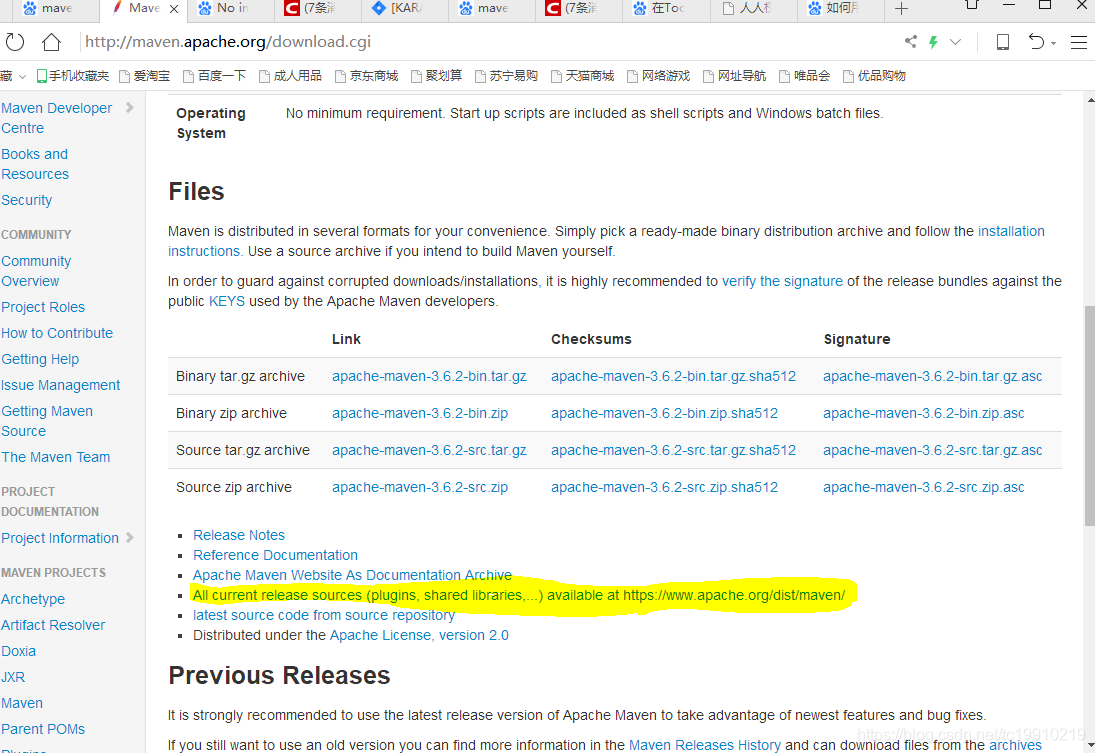Open the Archetype project link
The width and height of the screenshot is (1095, 753).
[x=33, y=599]
